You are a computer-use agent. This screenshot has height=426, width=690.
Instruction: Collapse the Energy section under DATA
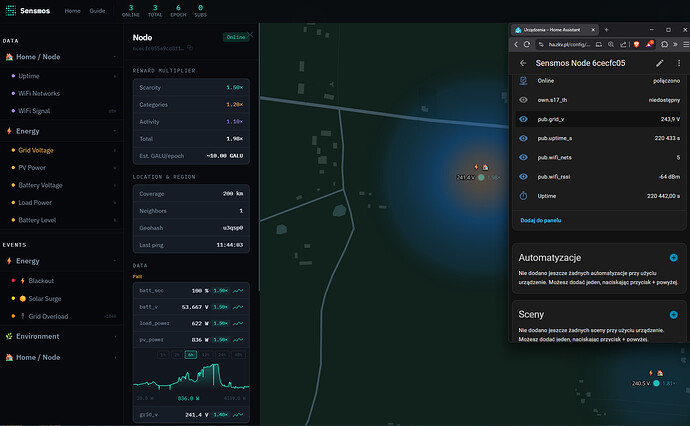62,131
